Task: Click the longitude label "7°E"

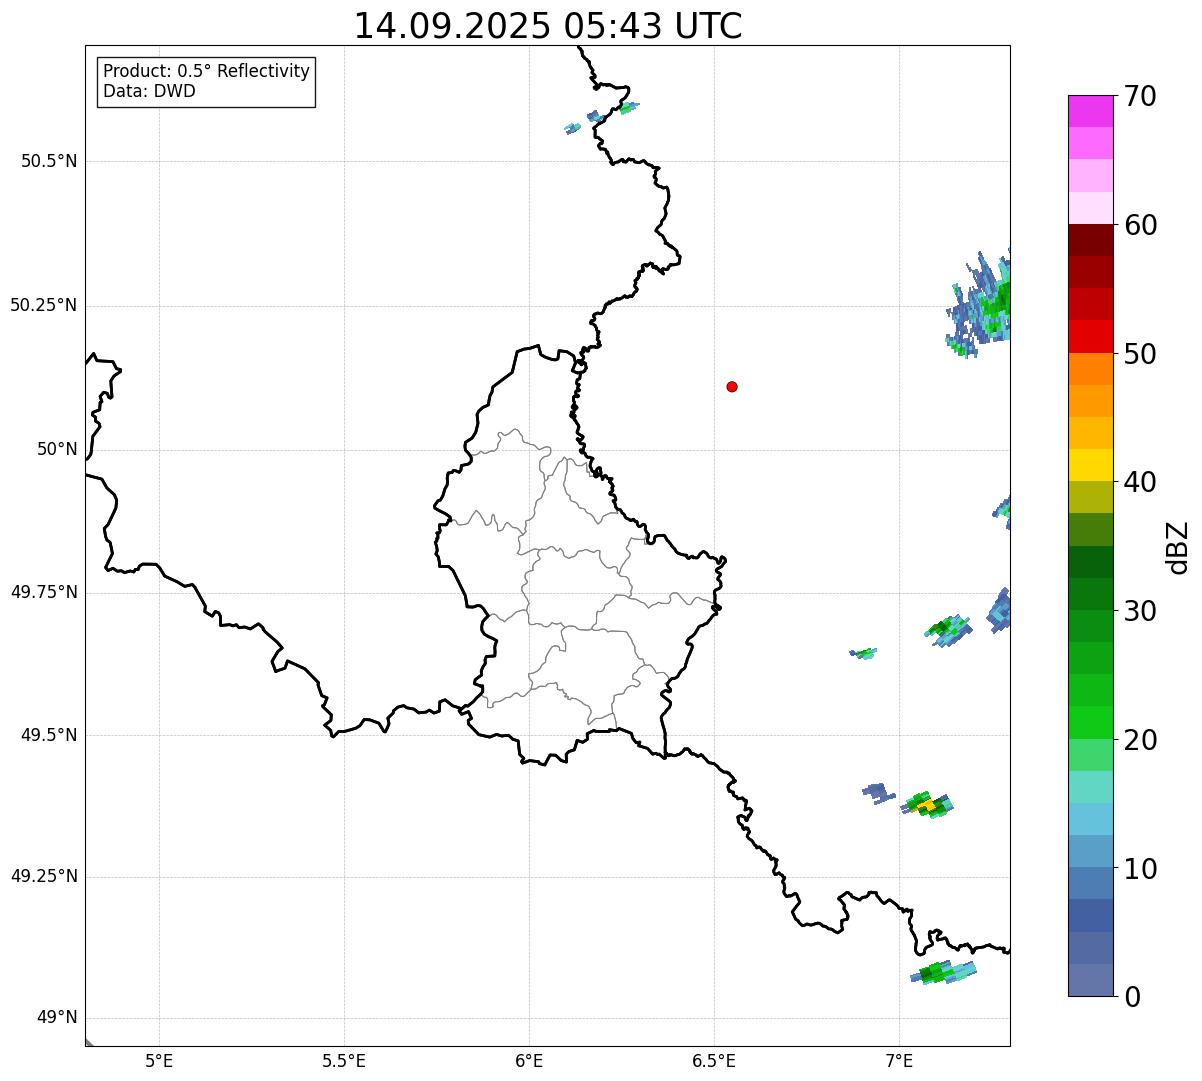Action: point(899,1060)
